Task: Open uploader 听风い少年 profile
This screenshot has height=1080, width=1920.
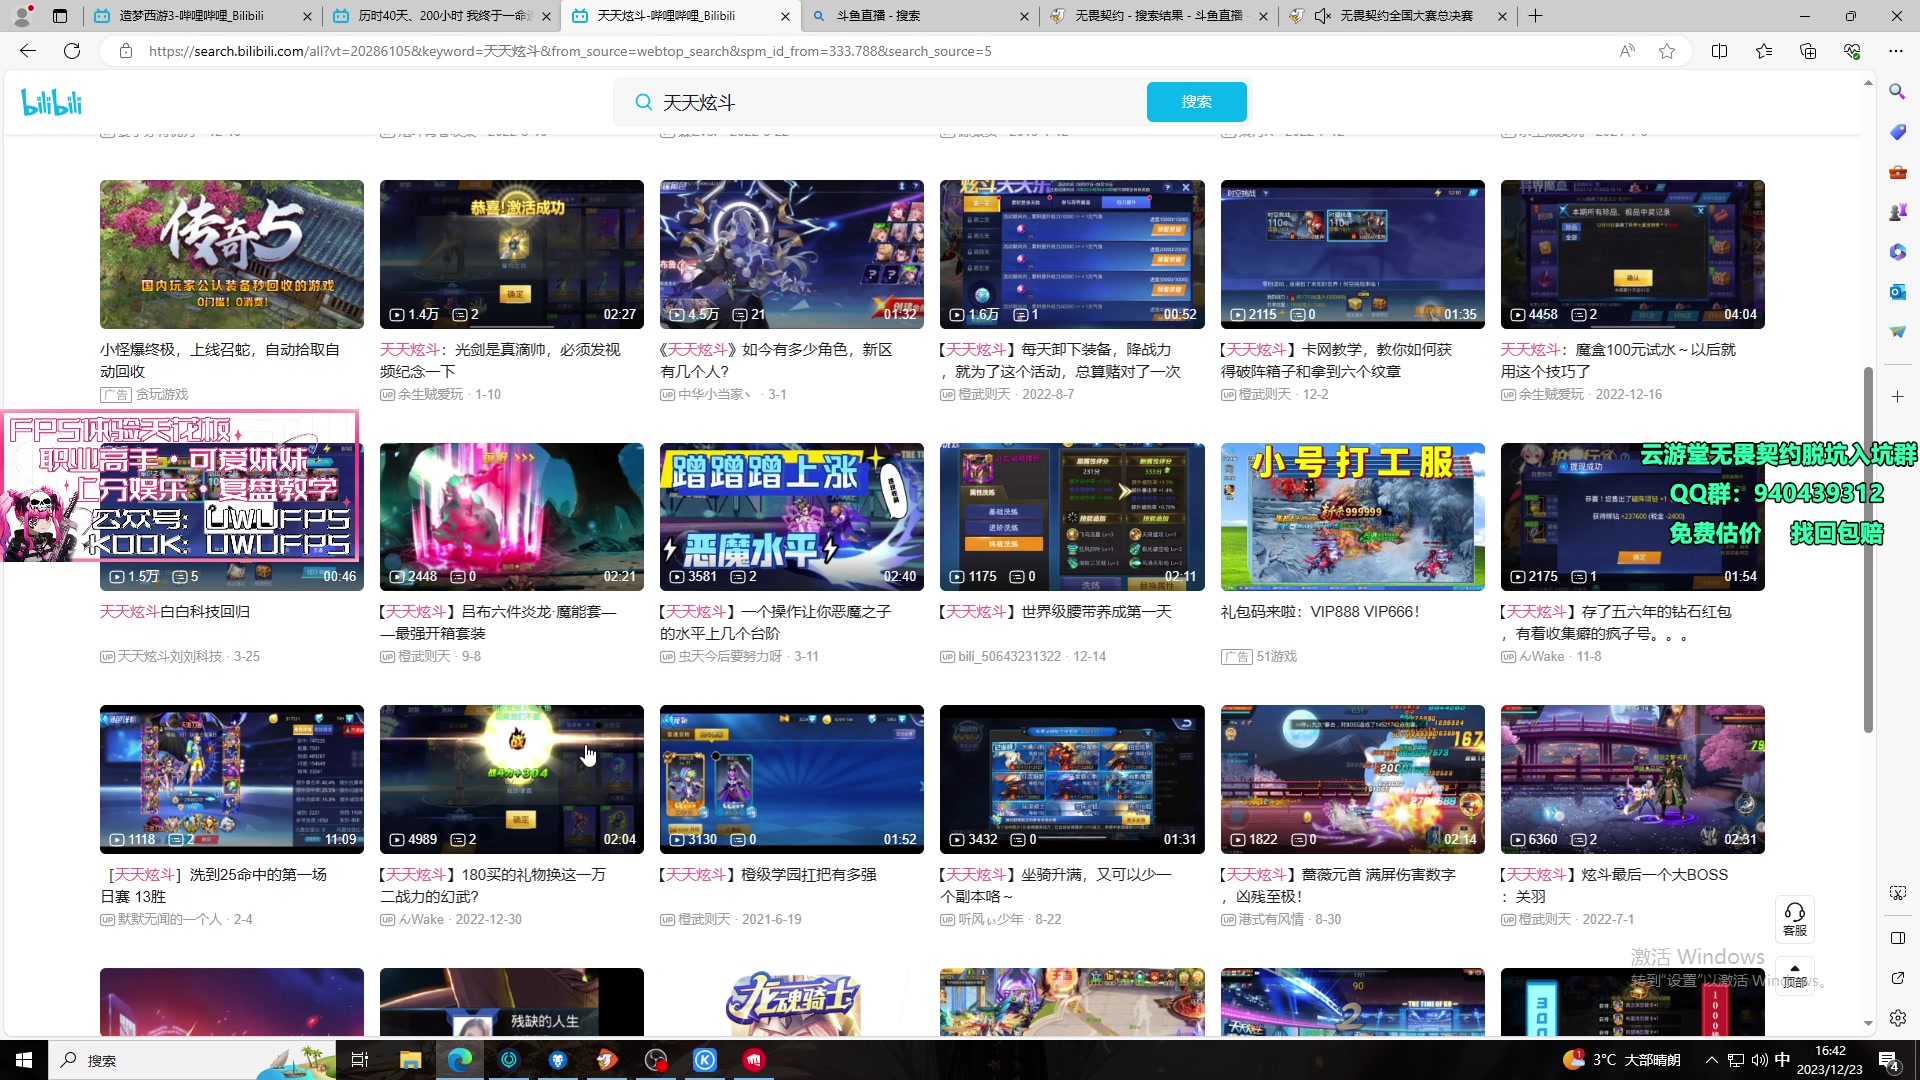Action: tap(990, 919)
